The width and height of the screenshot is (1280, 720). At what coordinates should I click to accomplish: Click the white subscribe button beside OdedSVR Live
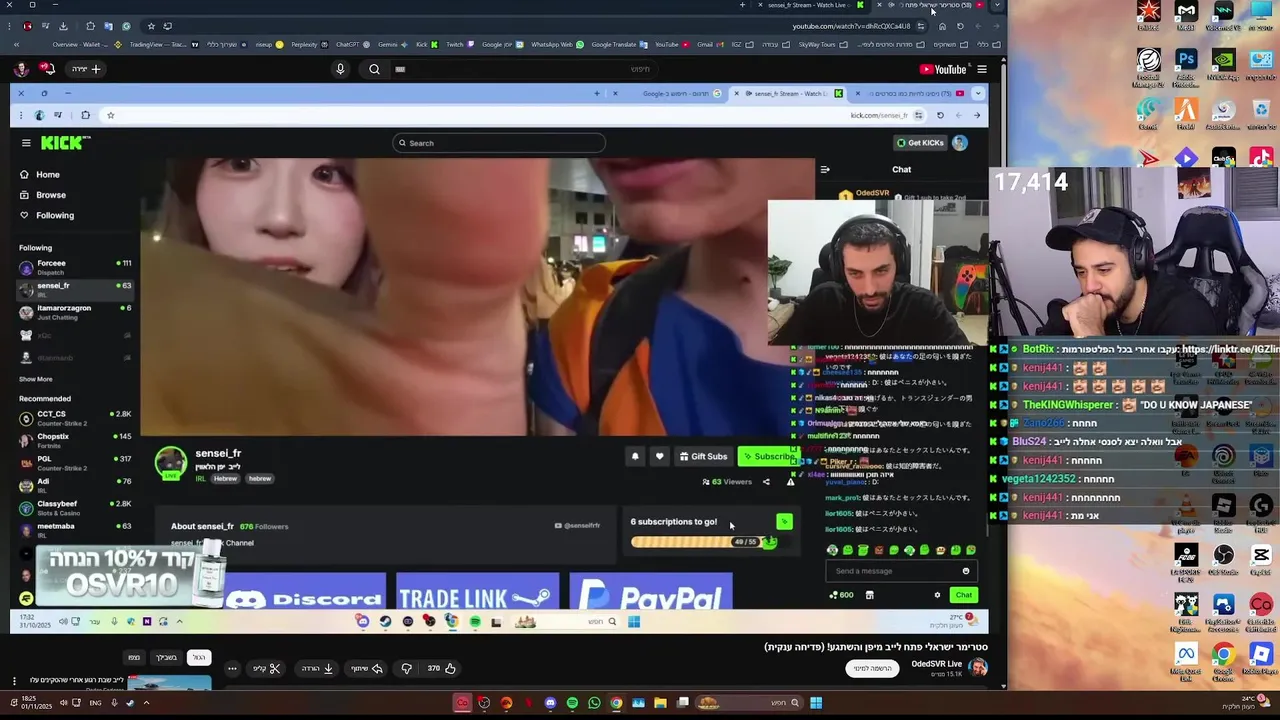pyautogui.click(x=872, y=668)
